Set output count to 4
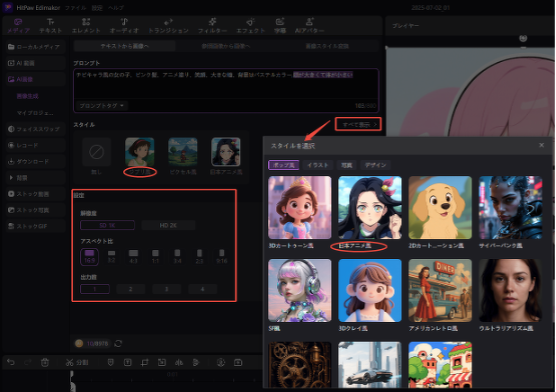The height and width of the screenshot is (392, 556). [202, 289]
